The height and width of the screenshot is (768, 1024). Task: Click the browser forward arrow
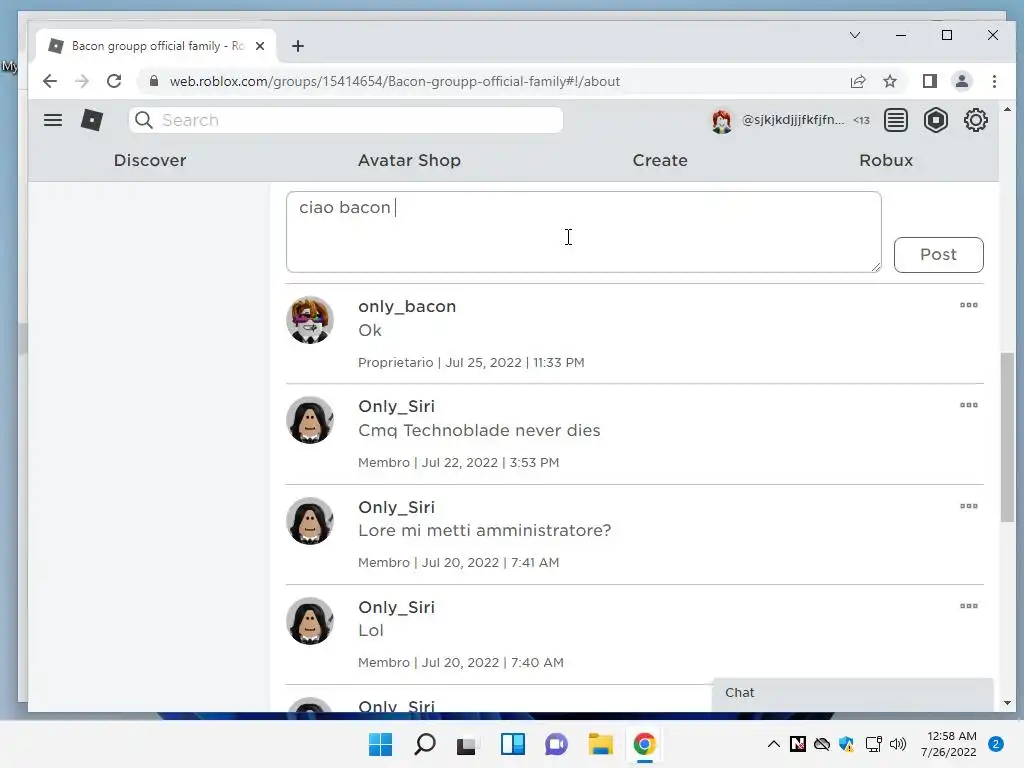point(82,81)
